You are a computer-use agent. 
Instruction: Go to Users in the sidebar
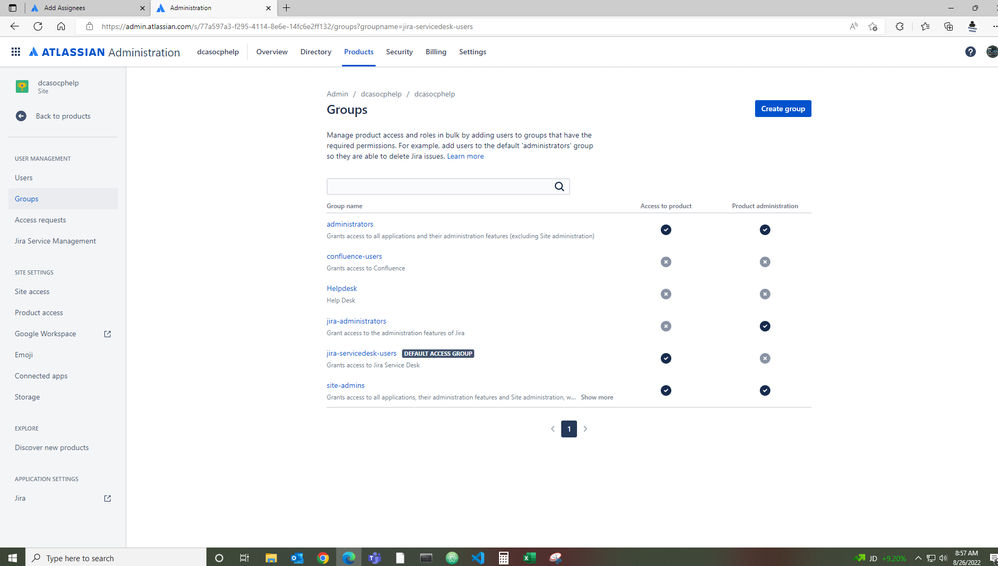tap(63, 178)
